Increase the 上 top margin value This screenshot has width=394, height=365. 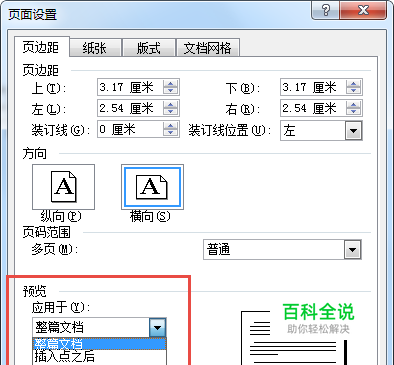tap(171, 83)
